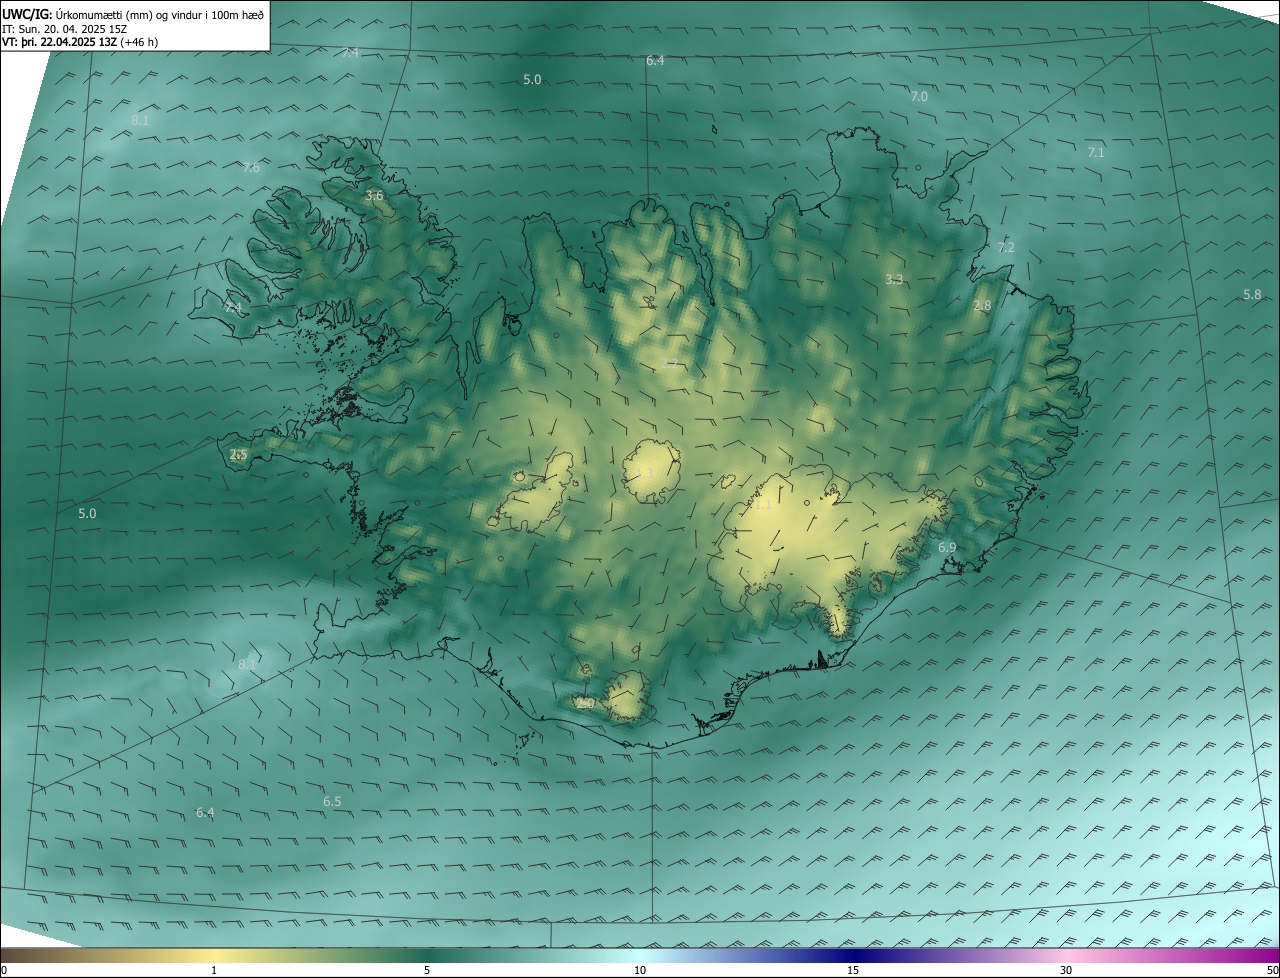Click the 1.1 value label on the glacier

click(762, 506)
